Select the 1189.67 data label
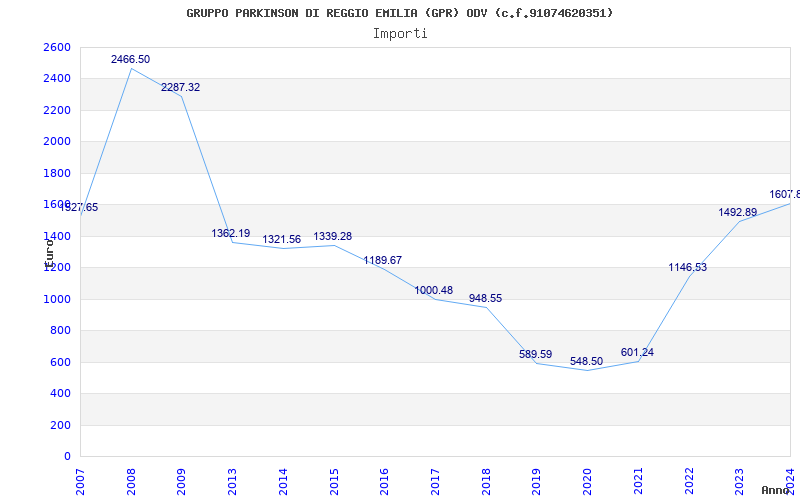 pos(383,260)
